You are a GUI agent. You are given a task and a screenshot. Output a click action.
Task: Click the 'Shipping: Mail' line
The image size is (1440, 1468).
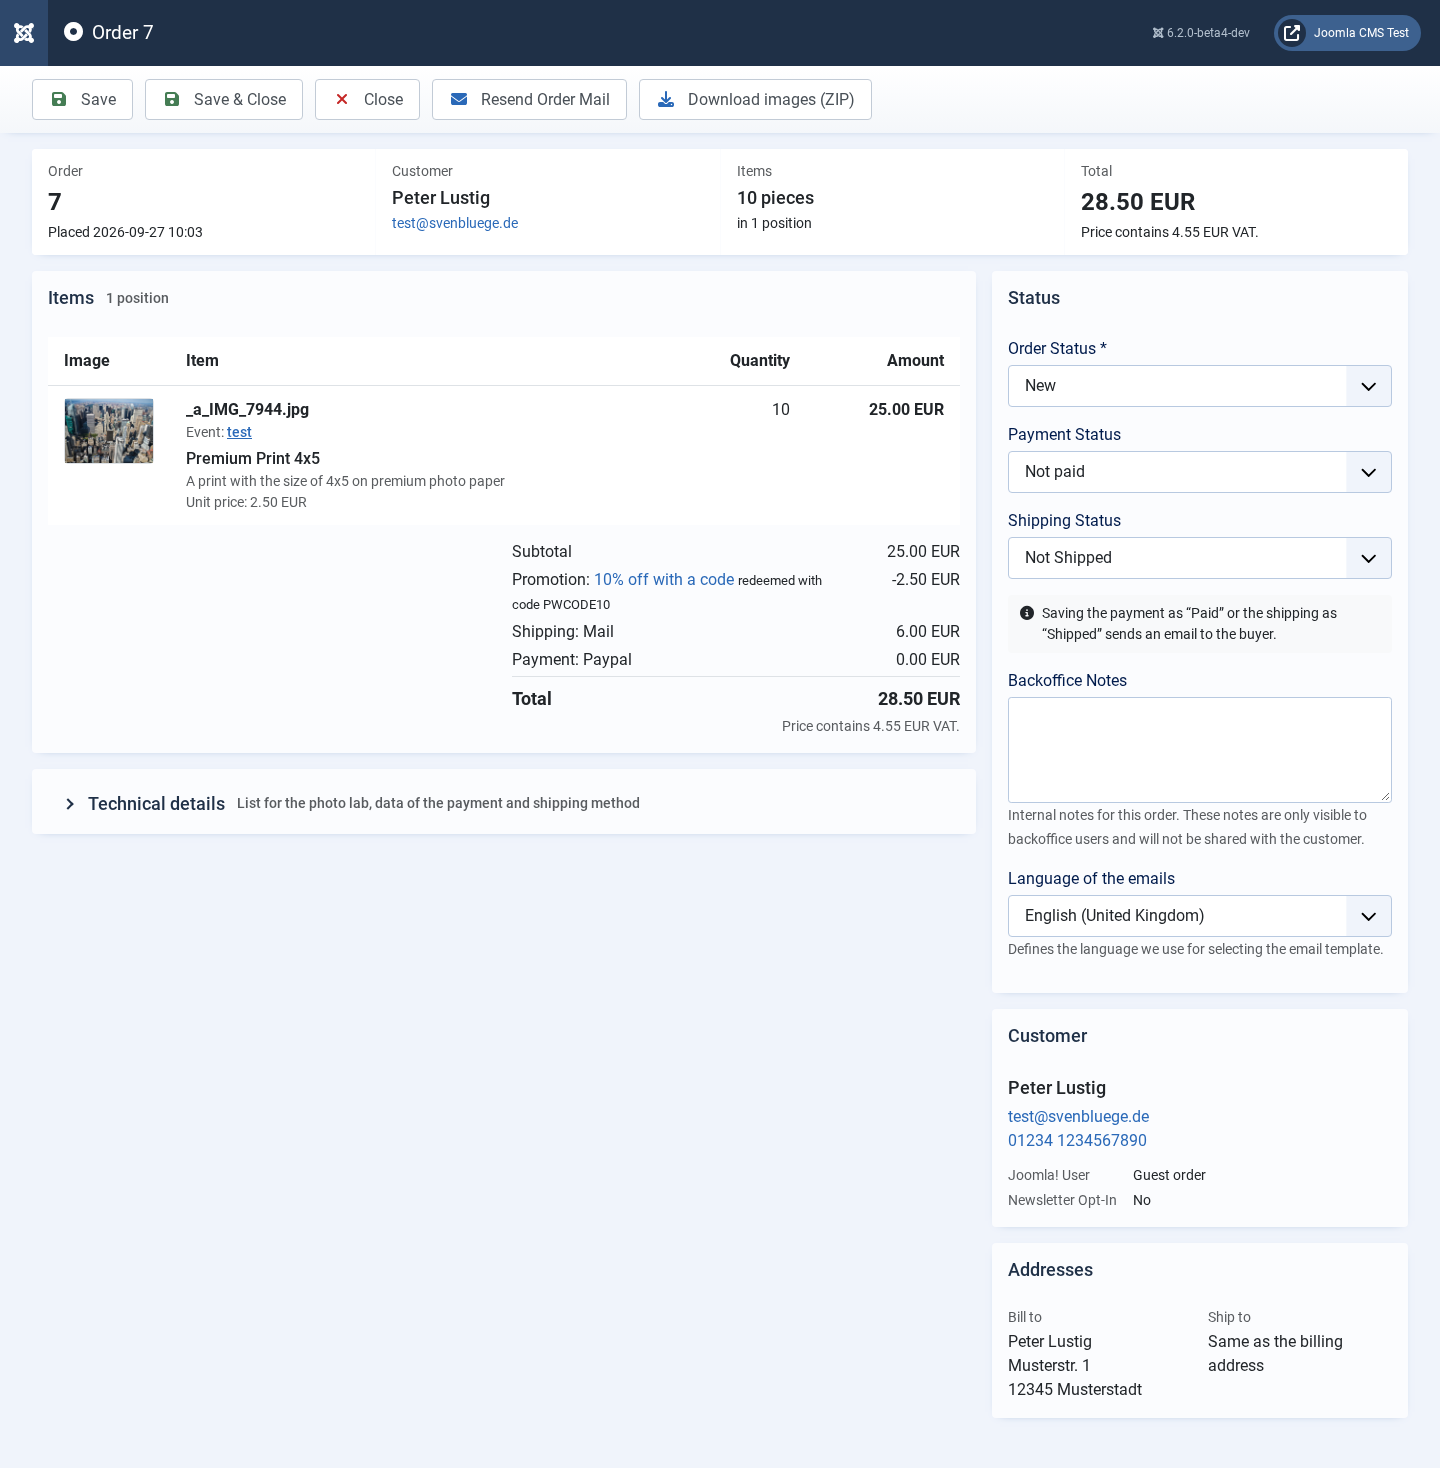pyautogui.click(x=563, y=632)
